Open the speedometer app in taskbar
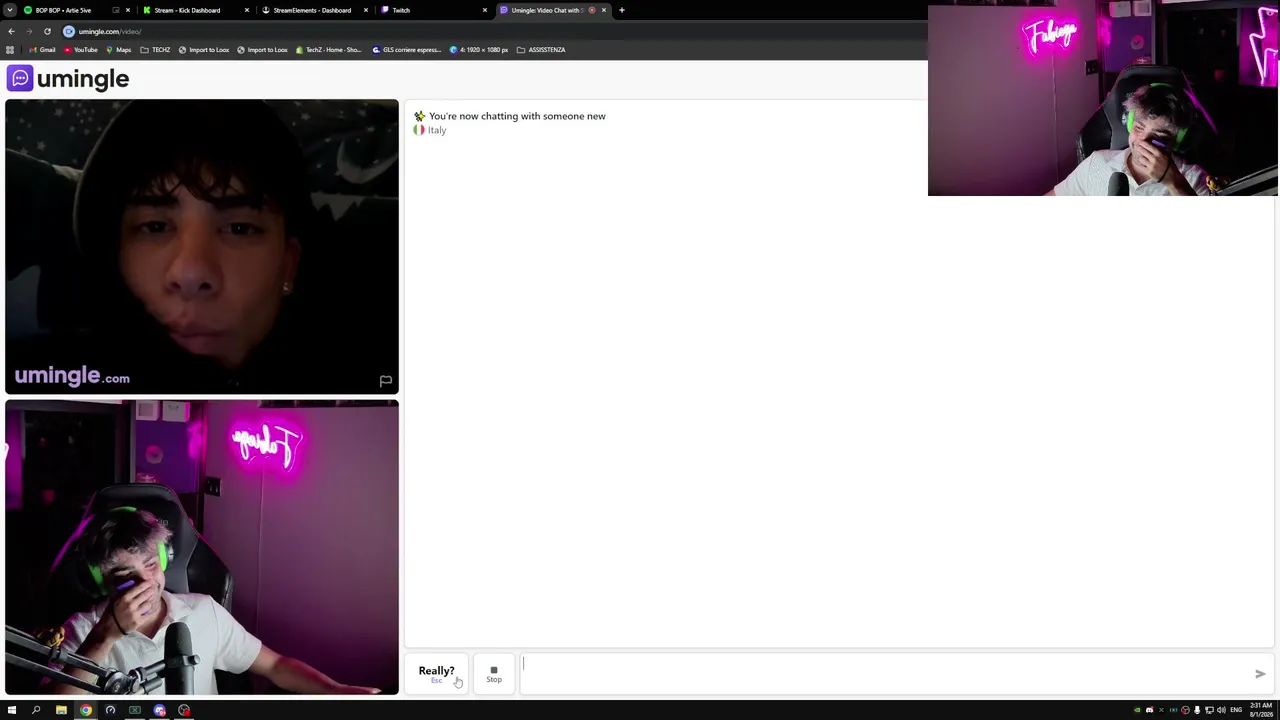The height and width of the screenshot is (720, 1280). pos(110,710)
